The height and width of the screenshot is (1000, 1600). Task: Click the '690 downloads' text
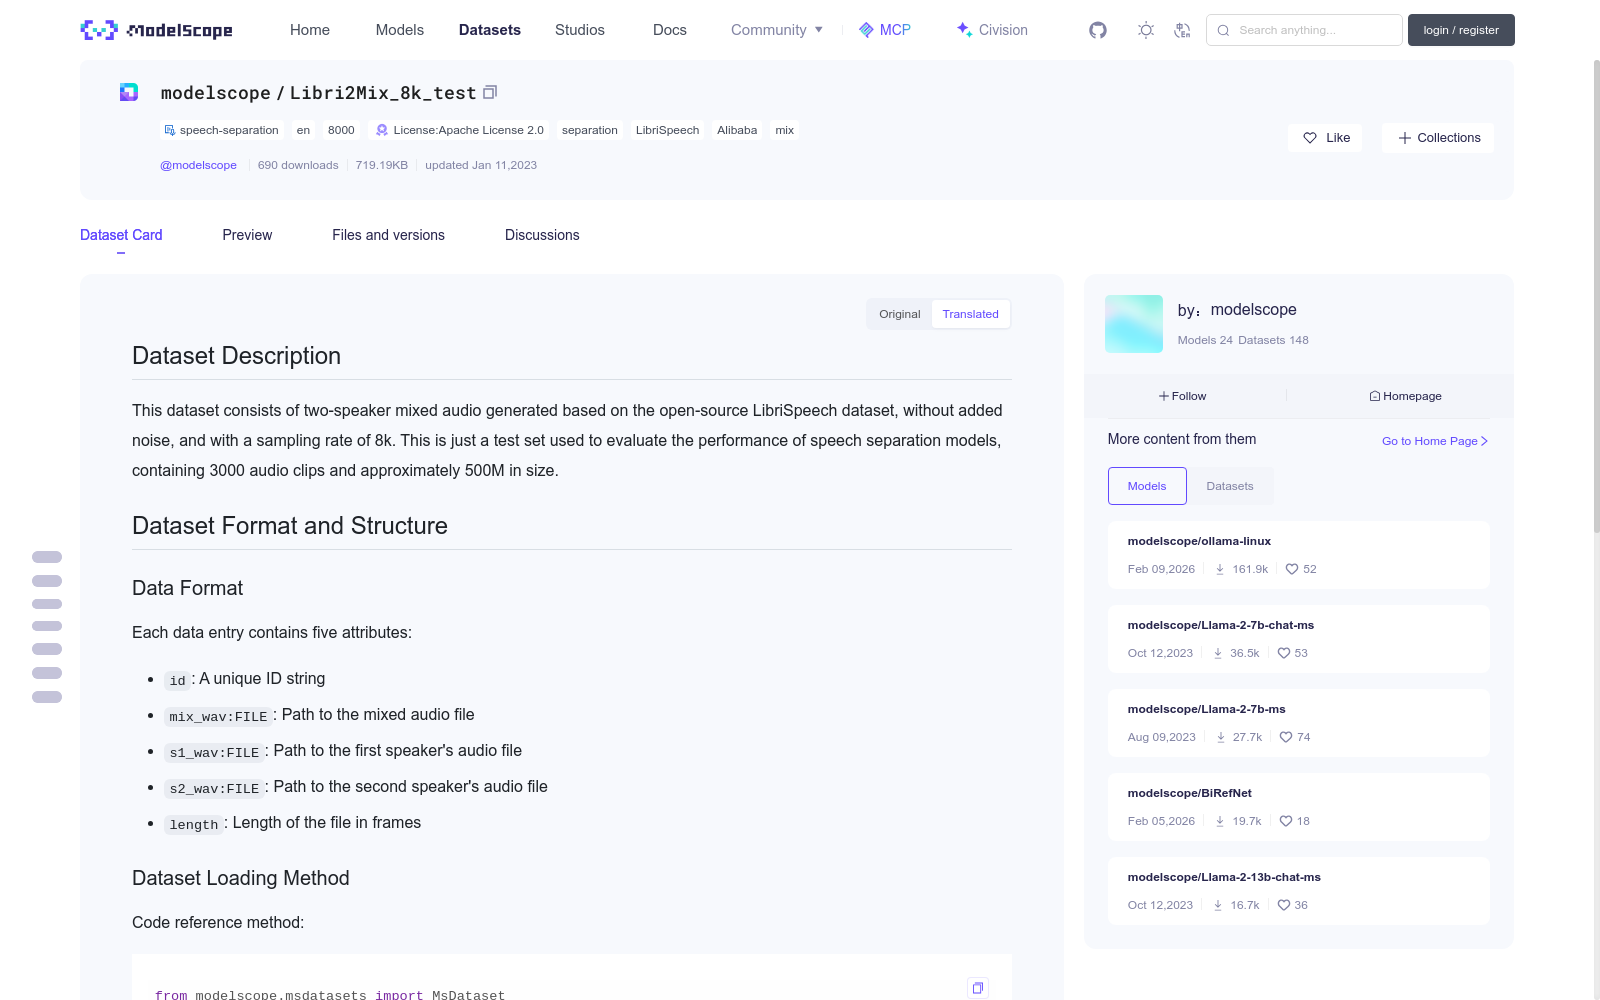[x=298, y=165]
